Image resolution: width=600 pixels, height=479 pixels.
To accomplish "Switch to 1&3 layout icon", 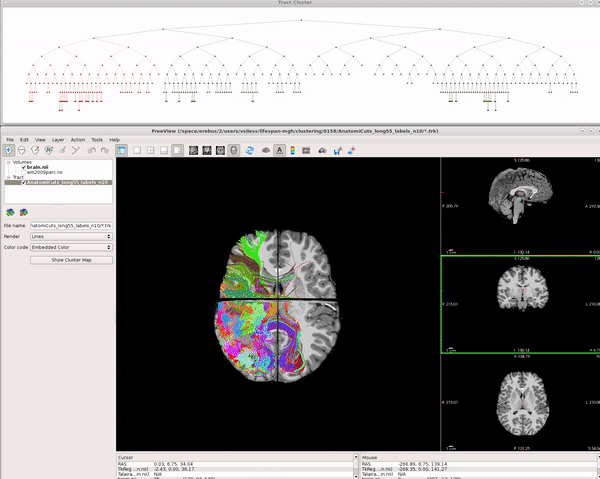I will [x=164, y=150].
